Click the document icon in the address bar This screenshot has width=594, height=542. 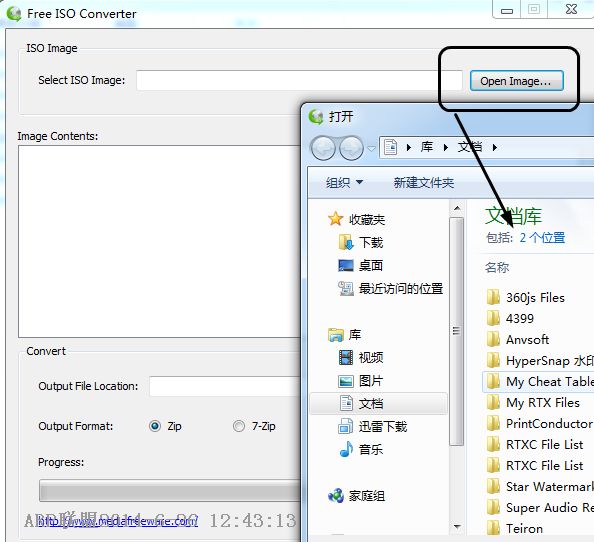390,147
